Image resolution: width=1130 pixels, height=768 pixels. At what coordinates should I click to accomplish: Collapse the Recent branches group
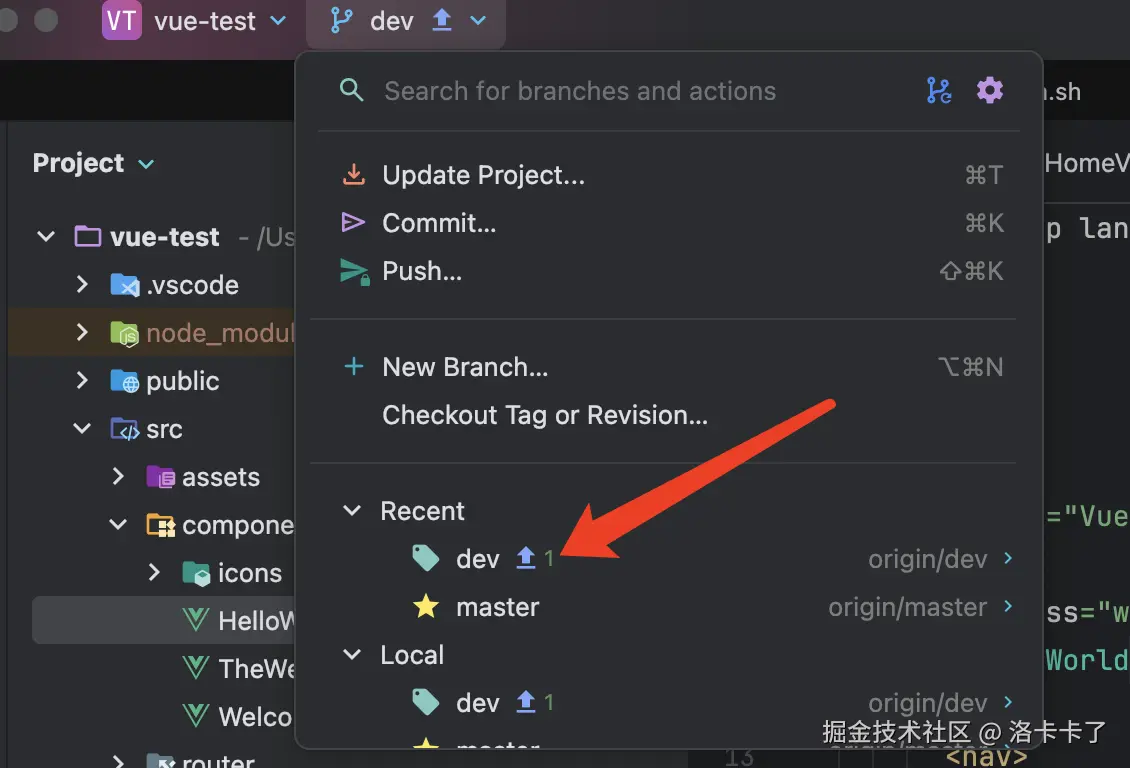tap(352, 511)
